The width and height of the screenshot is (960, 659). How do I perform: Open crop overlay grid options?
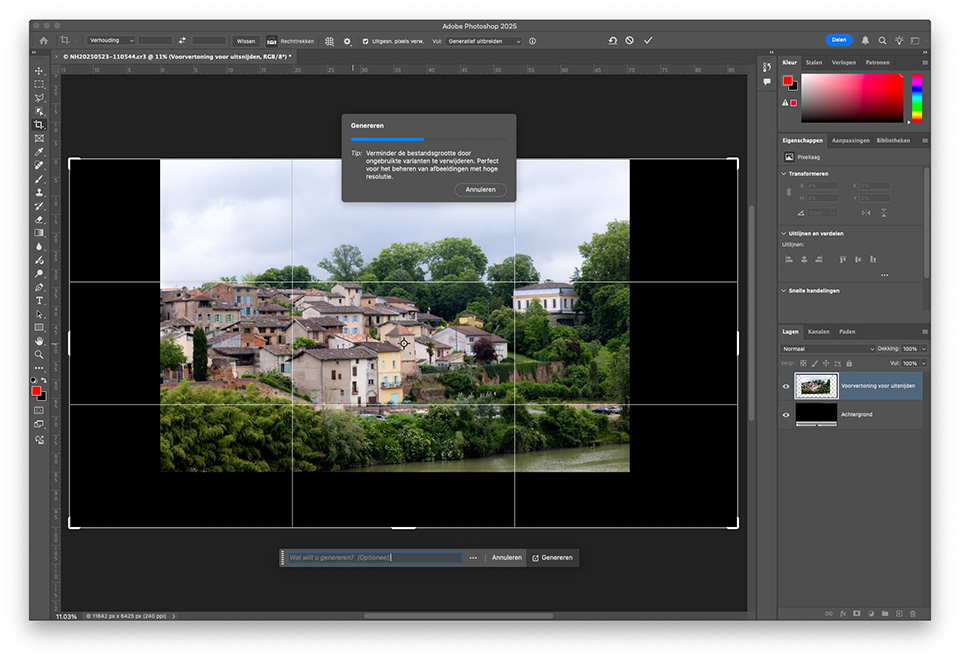point(329,41)
